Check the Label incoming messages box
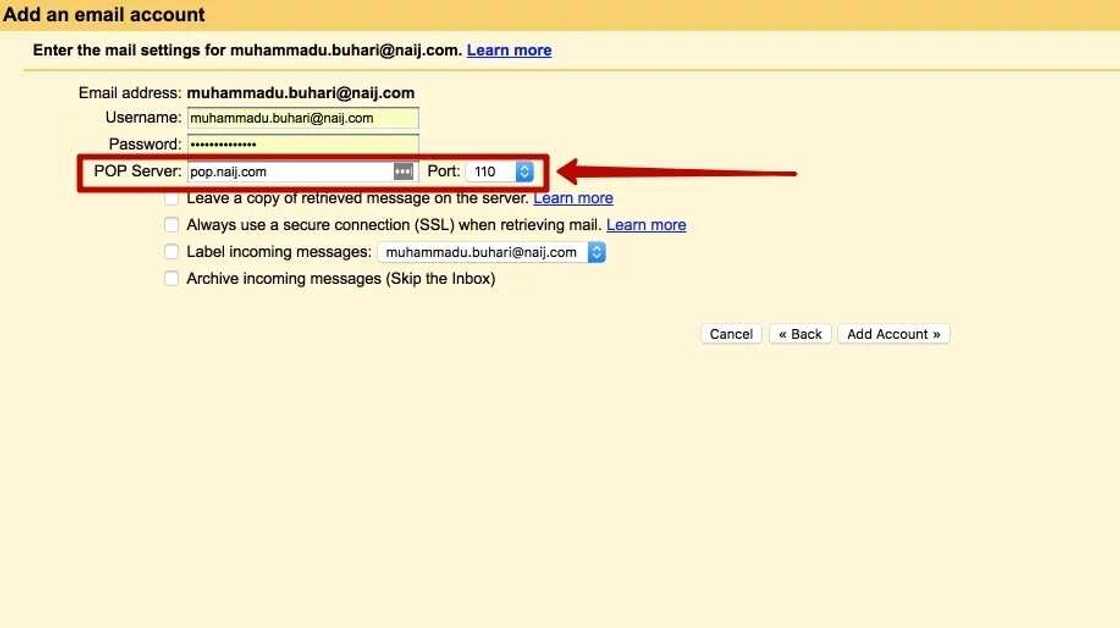 pos(172,252)
